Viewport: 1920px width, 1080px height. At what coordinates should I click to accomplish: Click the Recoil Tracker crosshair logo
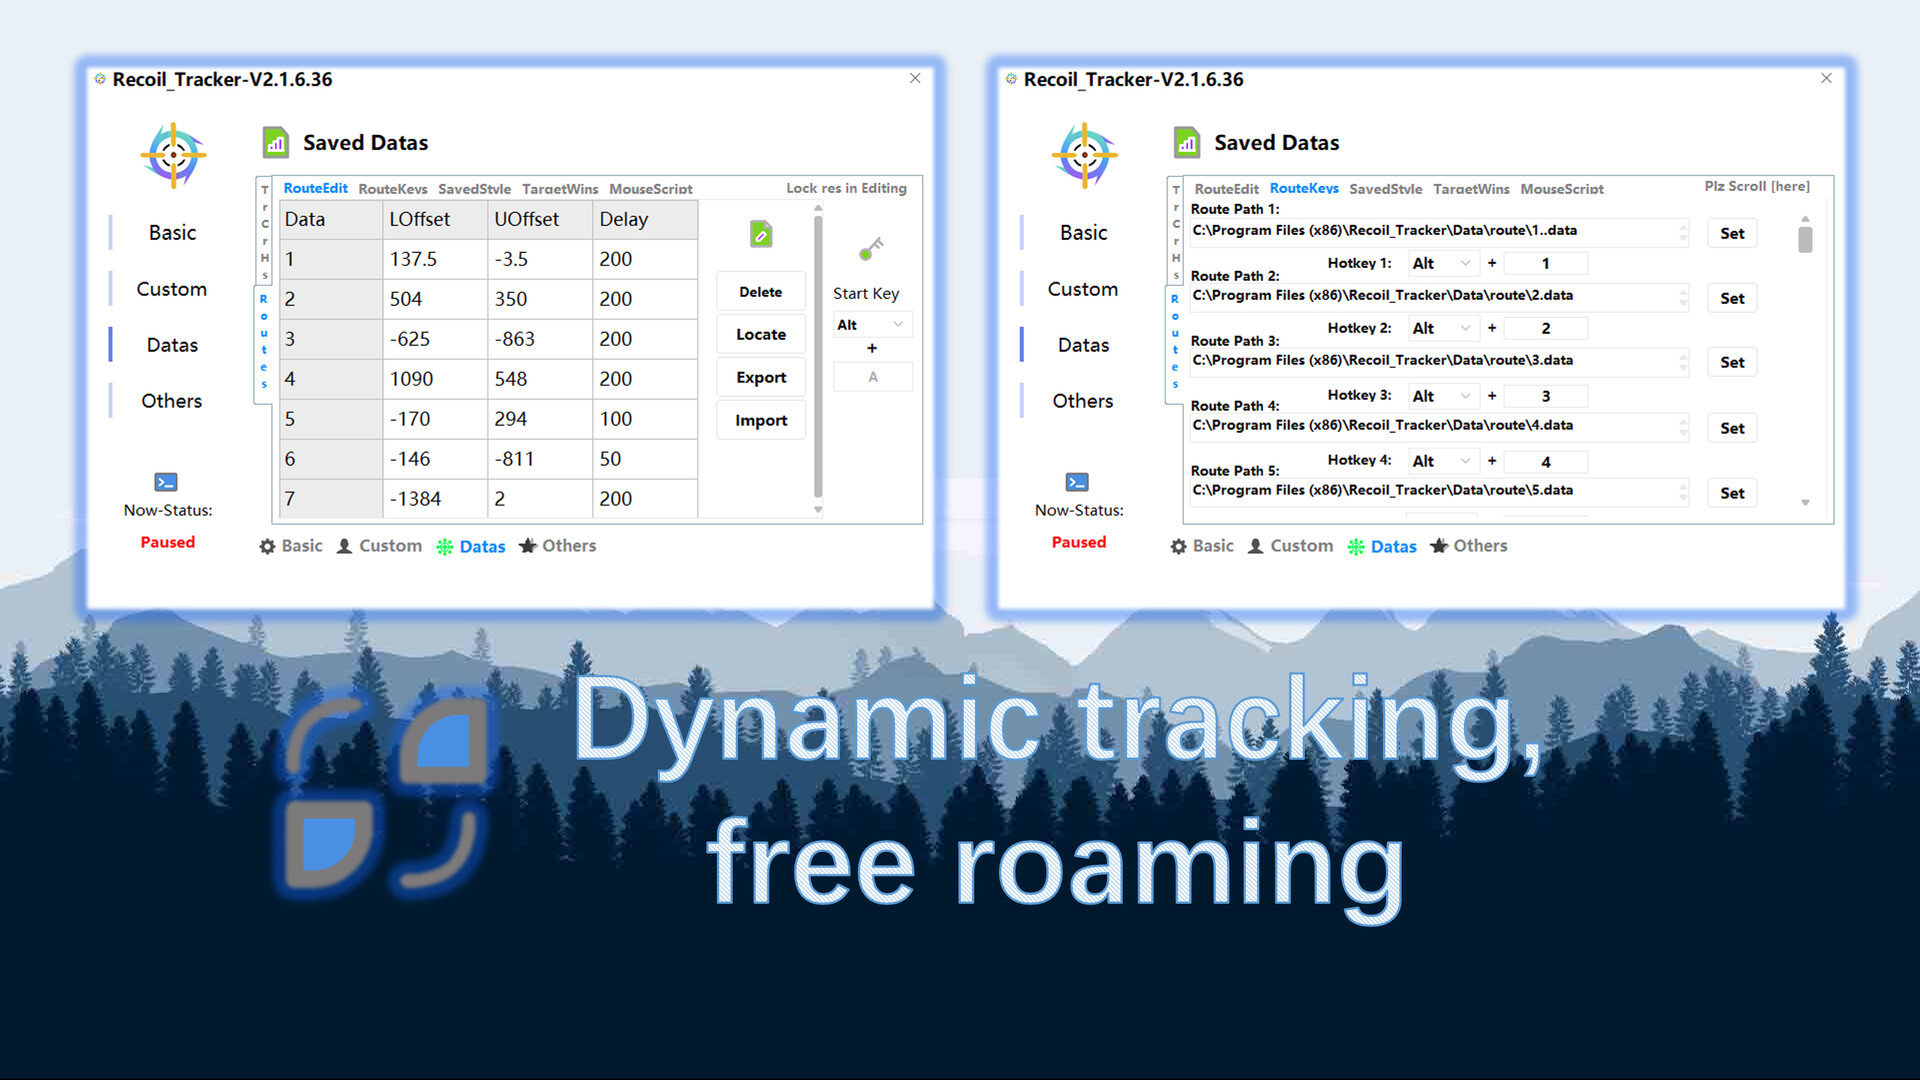(x=173, y=155)
